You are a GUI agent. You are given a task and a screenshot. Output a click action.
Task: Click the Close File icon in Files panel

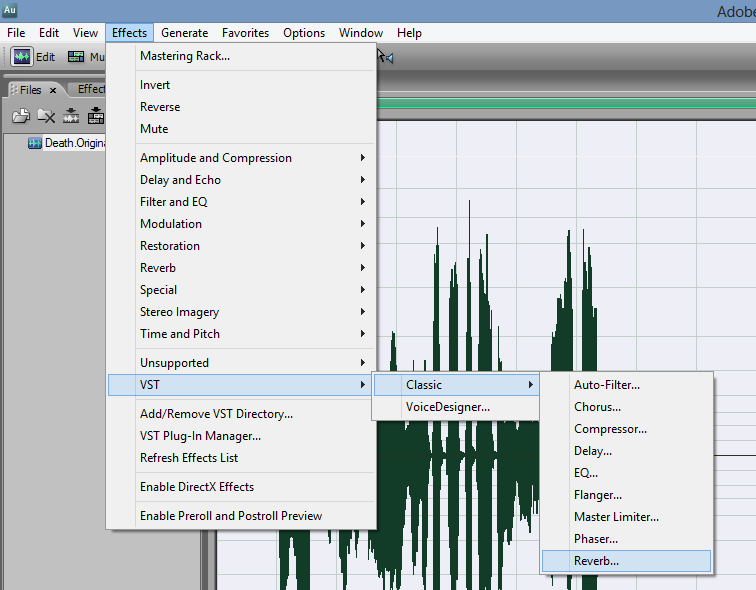[x=46, y=116]
